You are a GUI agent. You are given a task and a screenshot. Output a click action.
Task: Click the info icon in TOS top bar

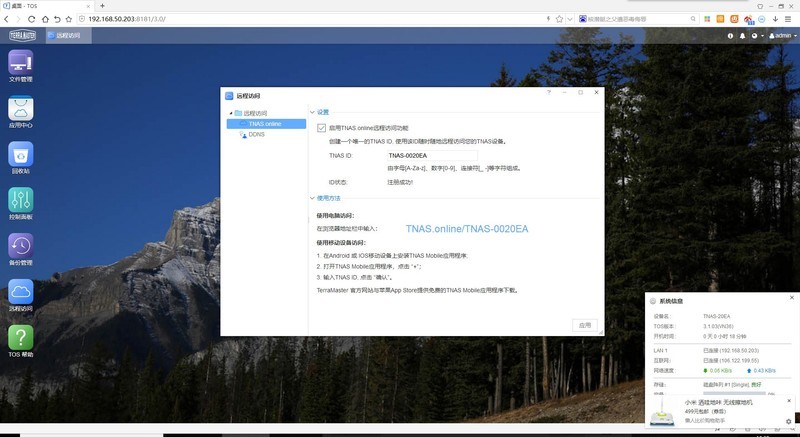click(x=730, y=36)
